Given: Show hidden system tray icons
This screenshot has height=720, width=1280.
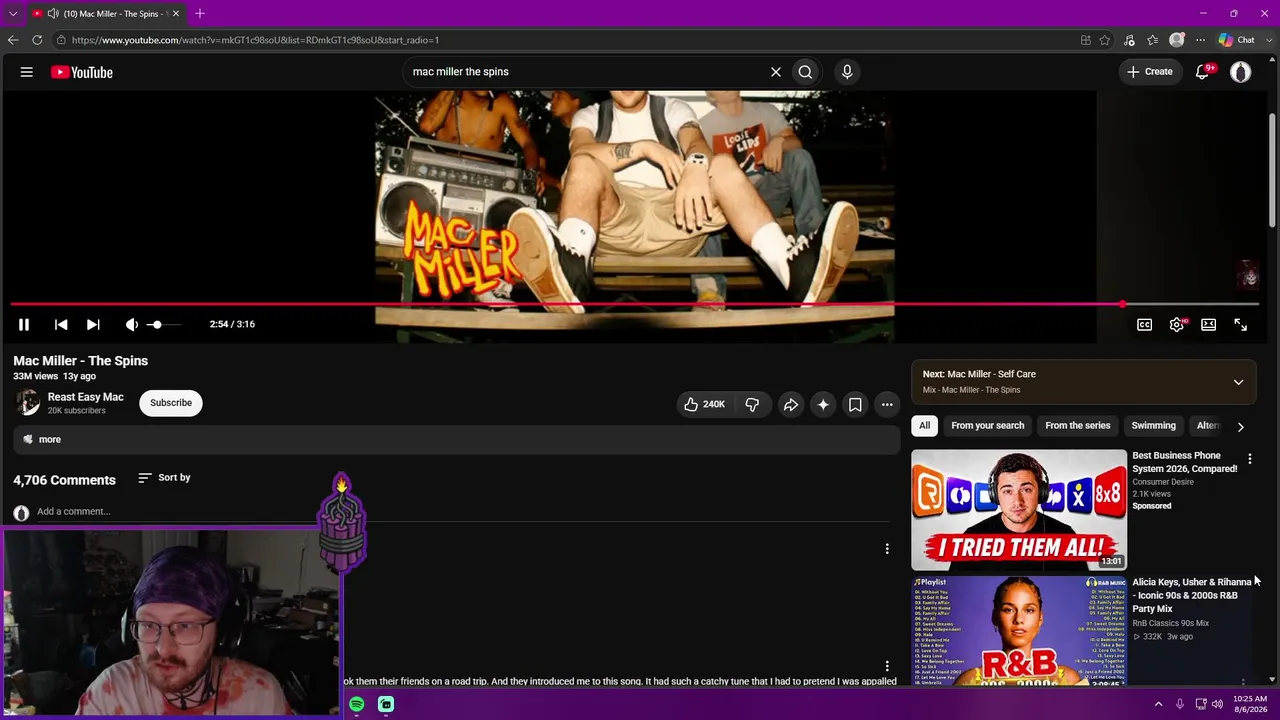Looking at the screenshot, I should 1159,704.
